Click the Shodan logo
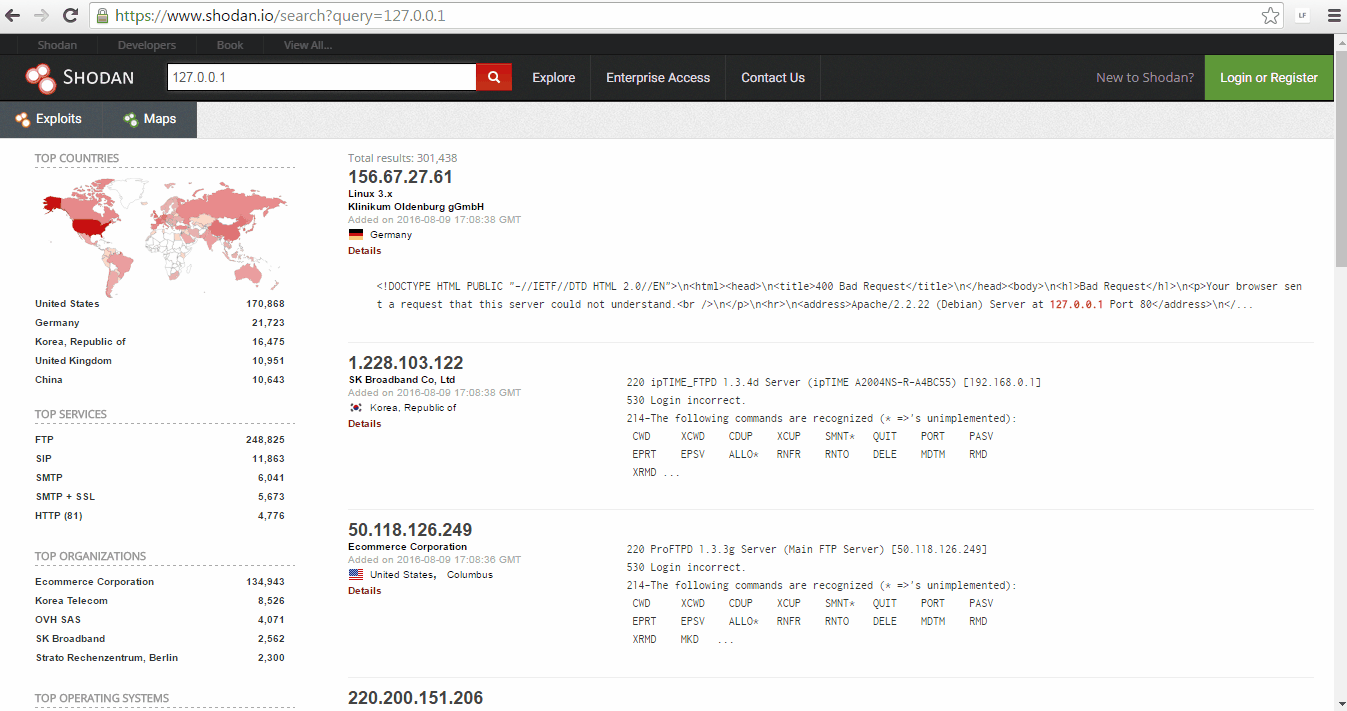Screen dimensions: 1347x711 click(80, 78)
